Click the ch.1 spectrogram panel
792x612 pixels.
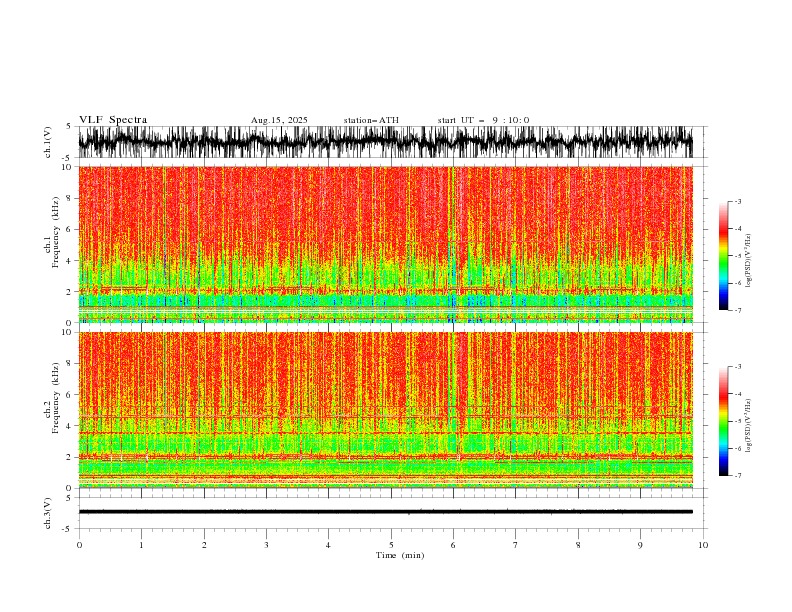pos(385,244)
